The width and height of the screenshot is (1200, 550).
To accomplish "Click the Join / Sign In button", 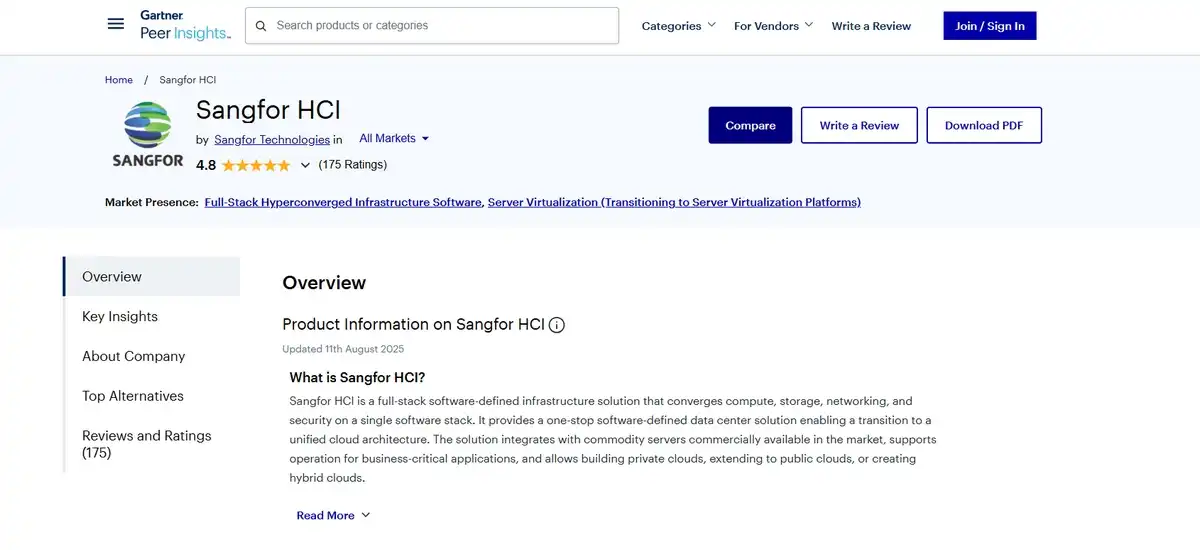I will coord(990,26).
